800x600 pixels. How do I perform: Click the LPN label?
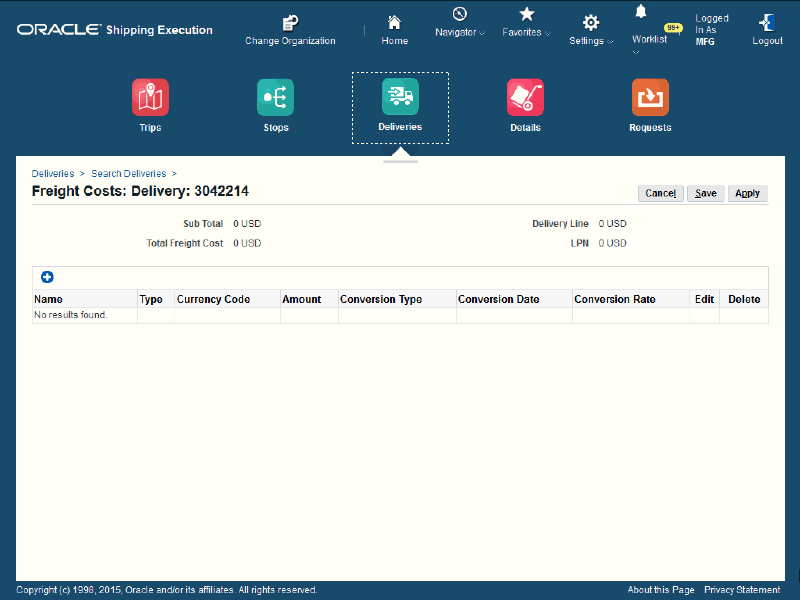(x=580, y=243)
